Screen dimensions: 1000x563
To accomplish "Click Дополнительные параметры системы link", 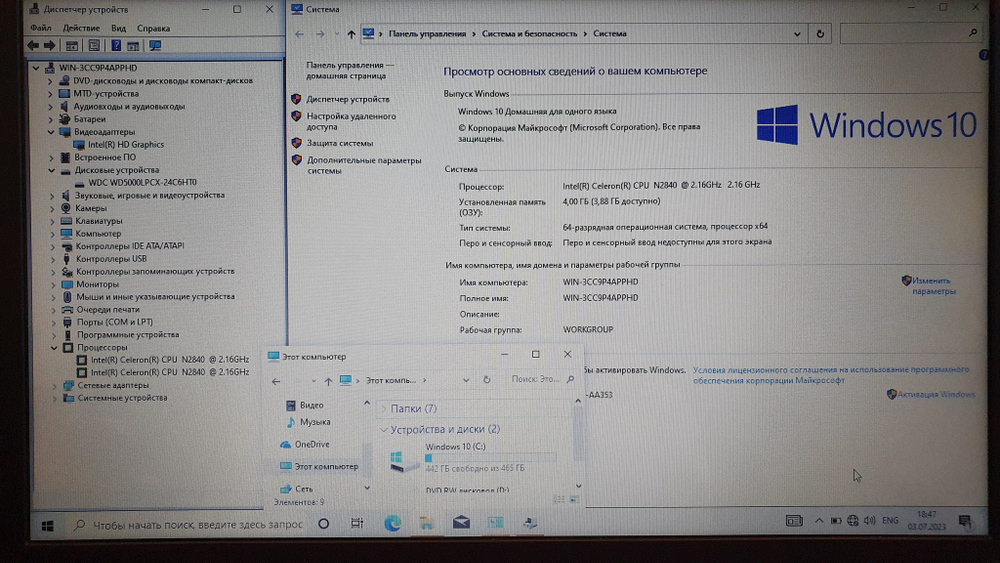I will click(x=364, y=165).
